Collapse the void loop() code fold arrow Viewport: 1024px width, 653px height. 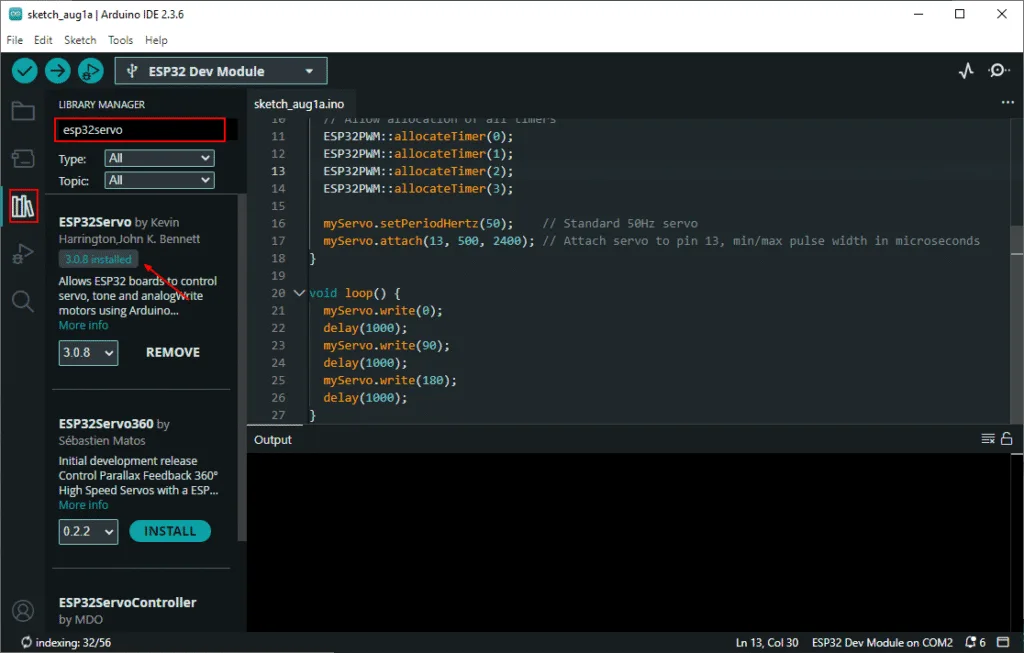299,293
